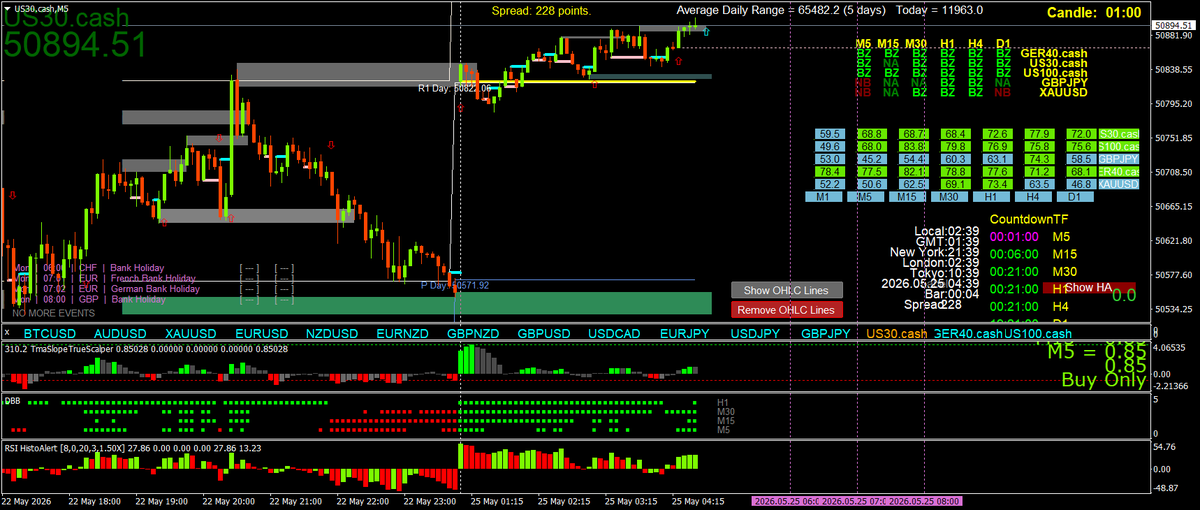1200x510 pixels.
Task: Click the current price tag 50894.51 on axis
Action: click(1174, 24)
